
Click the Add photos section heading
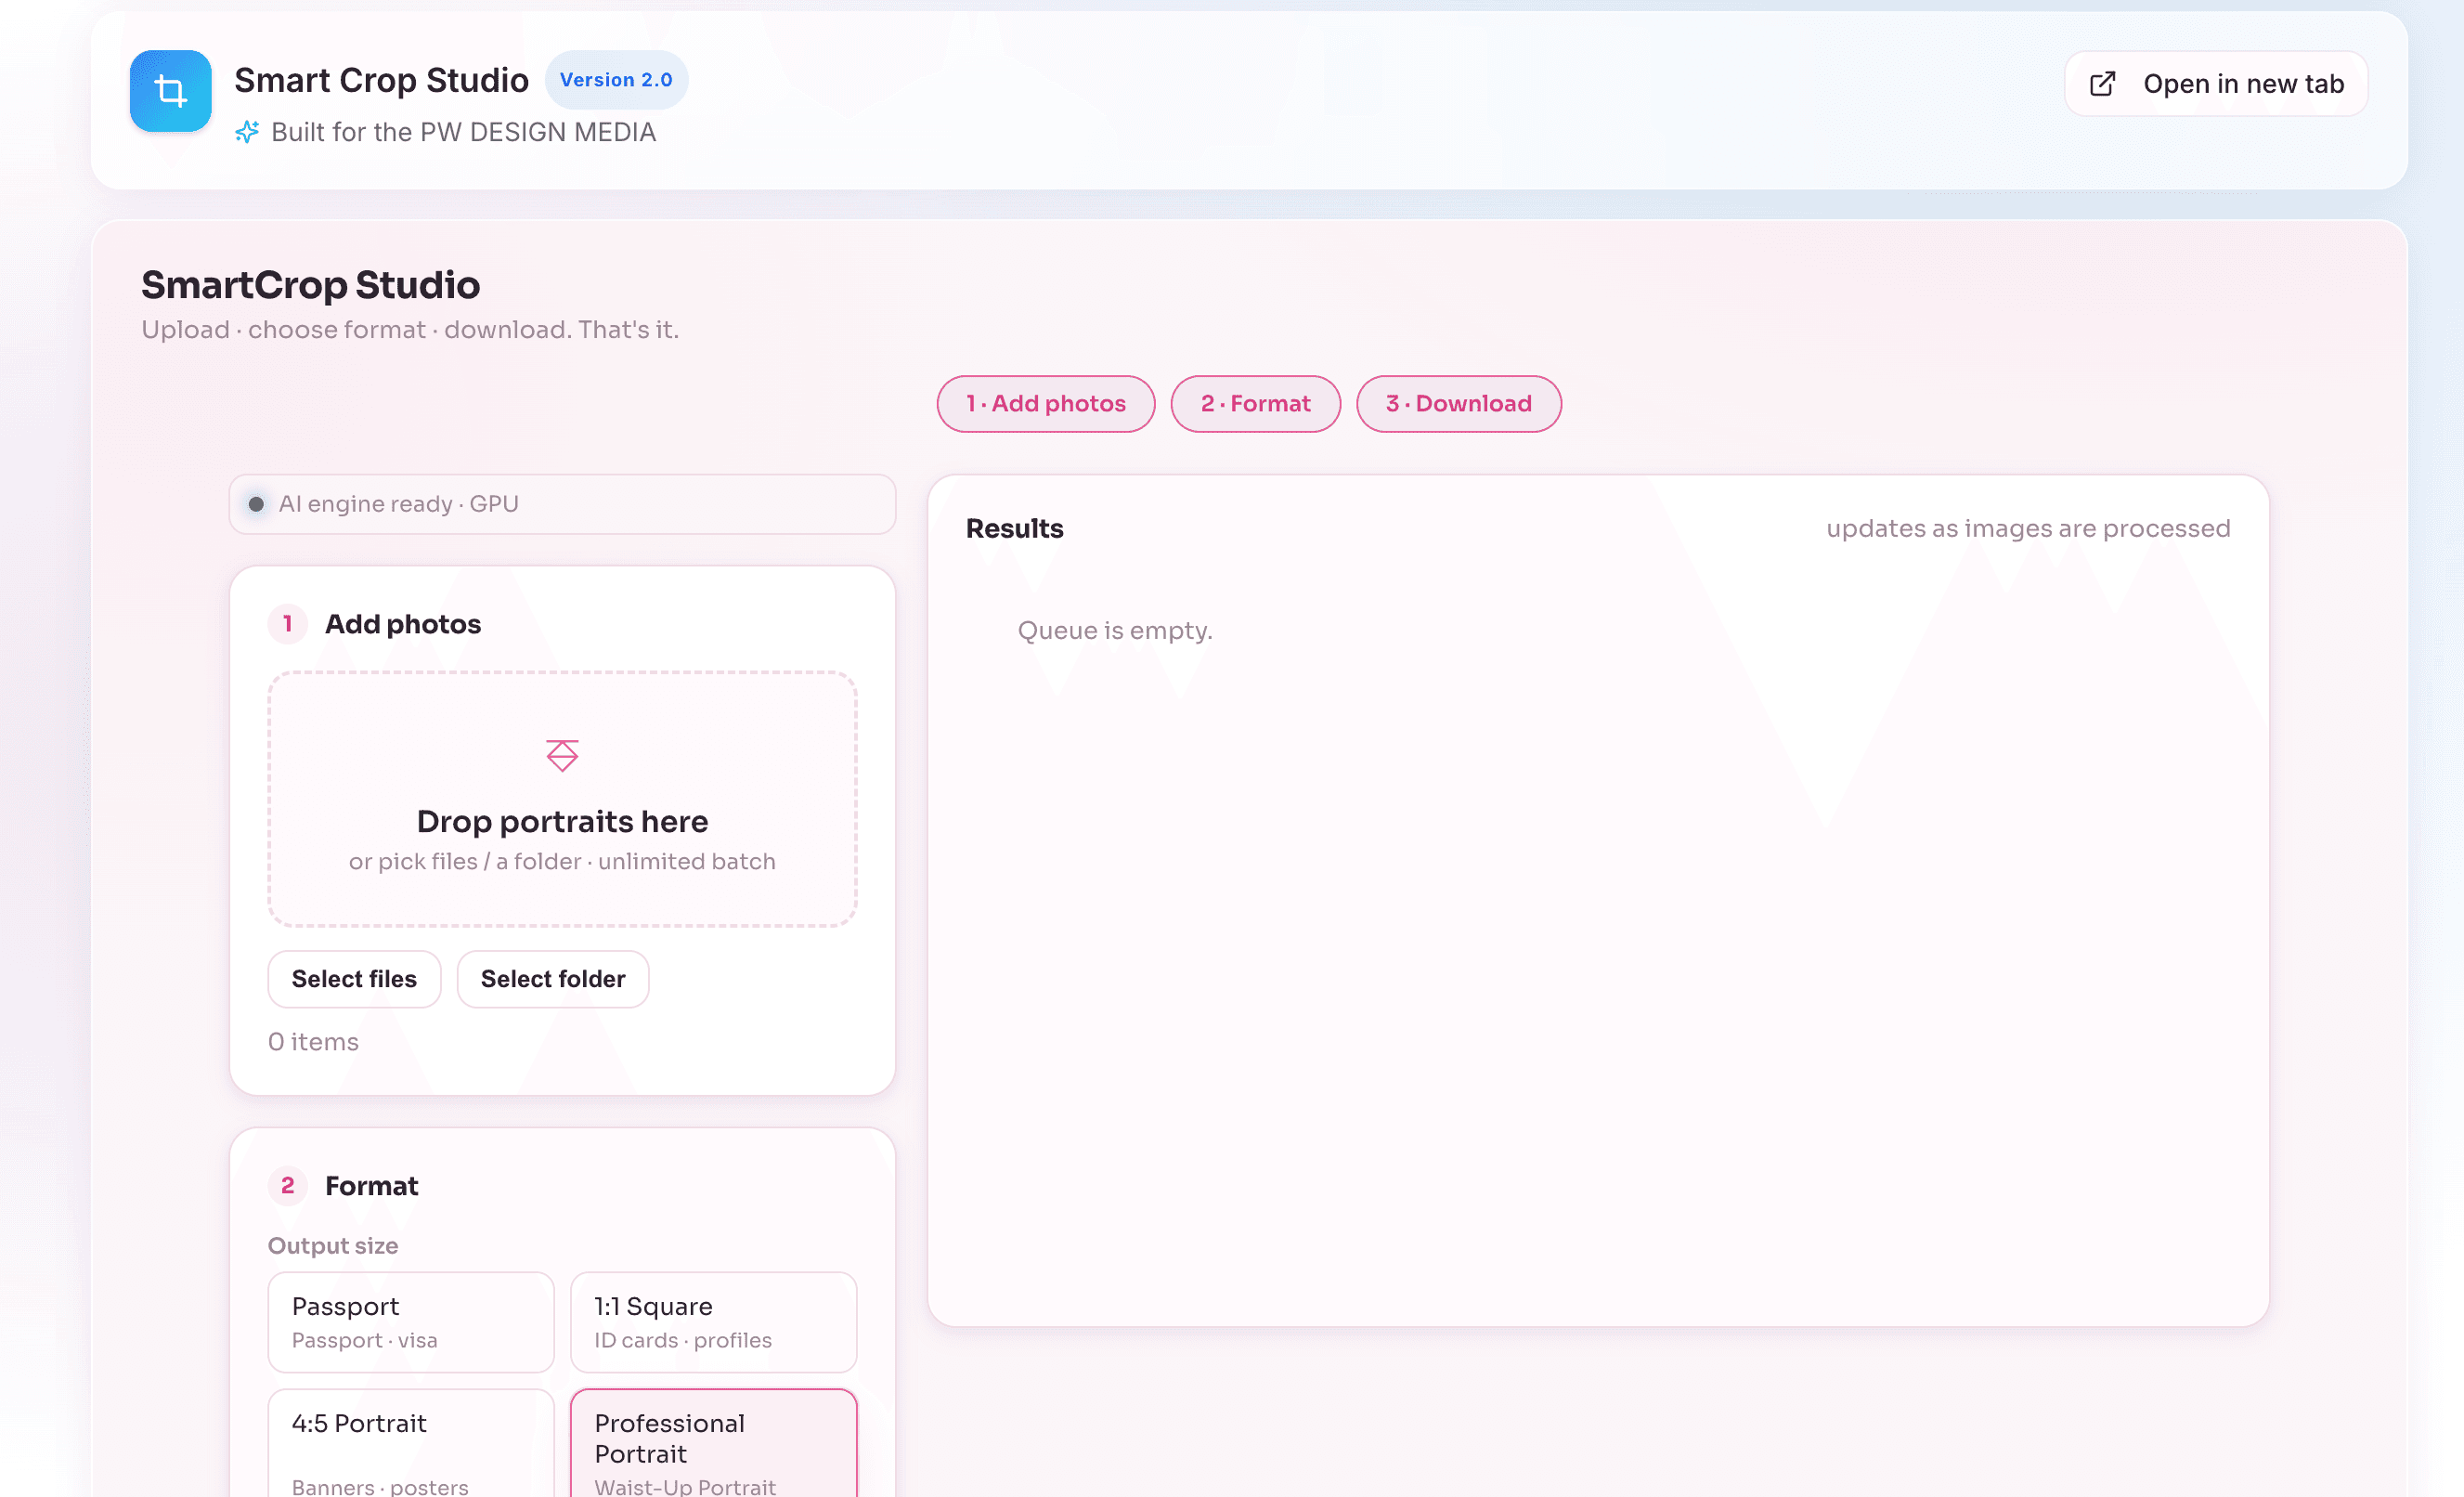[403, 624]
